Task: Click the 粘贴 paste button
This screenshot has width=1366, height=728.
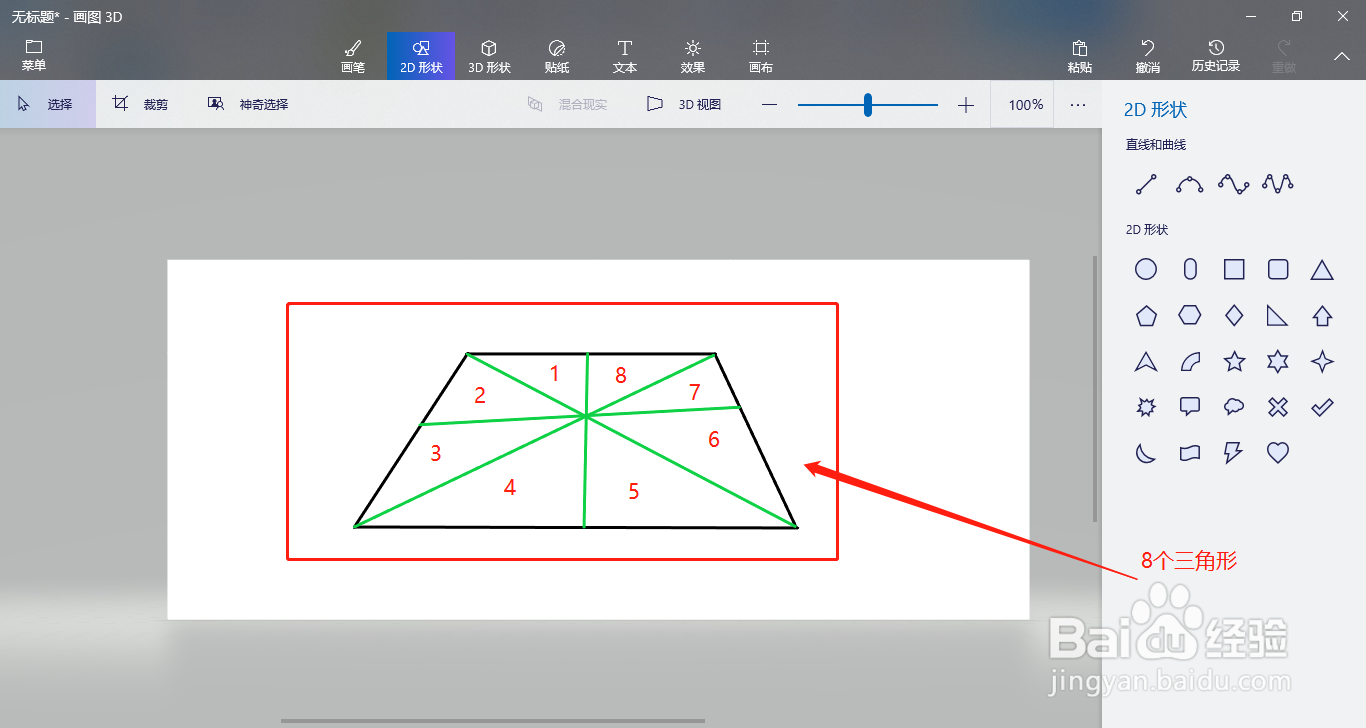Action: 1080,56
